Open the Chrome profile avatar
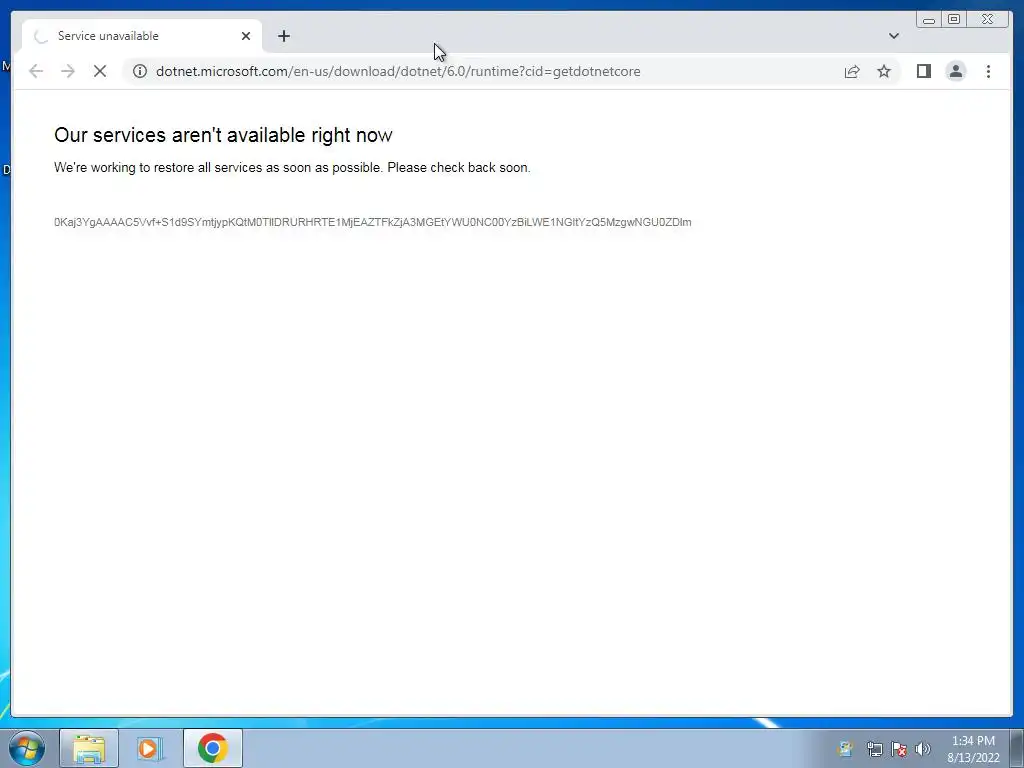1024x768 pixels. point(955,71)
